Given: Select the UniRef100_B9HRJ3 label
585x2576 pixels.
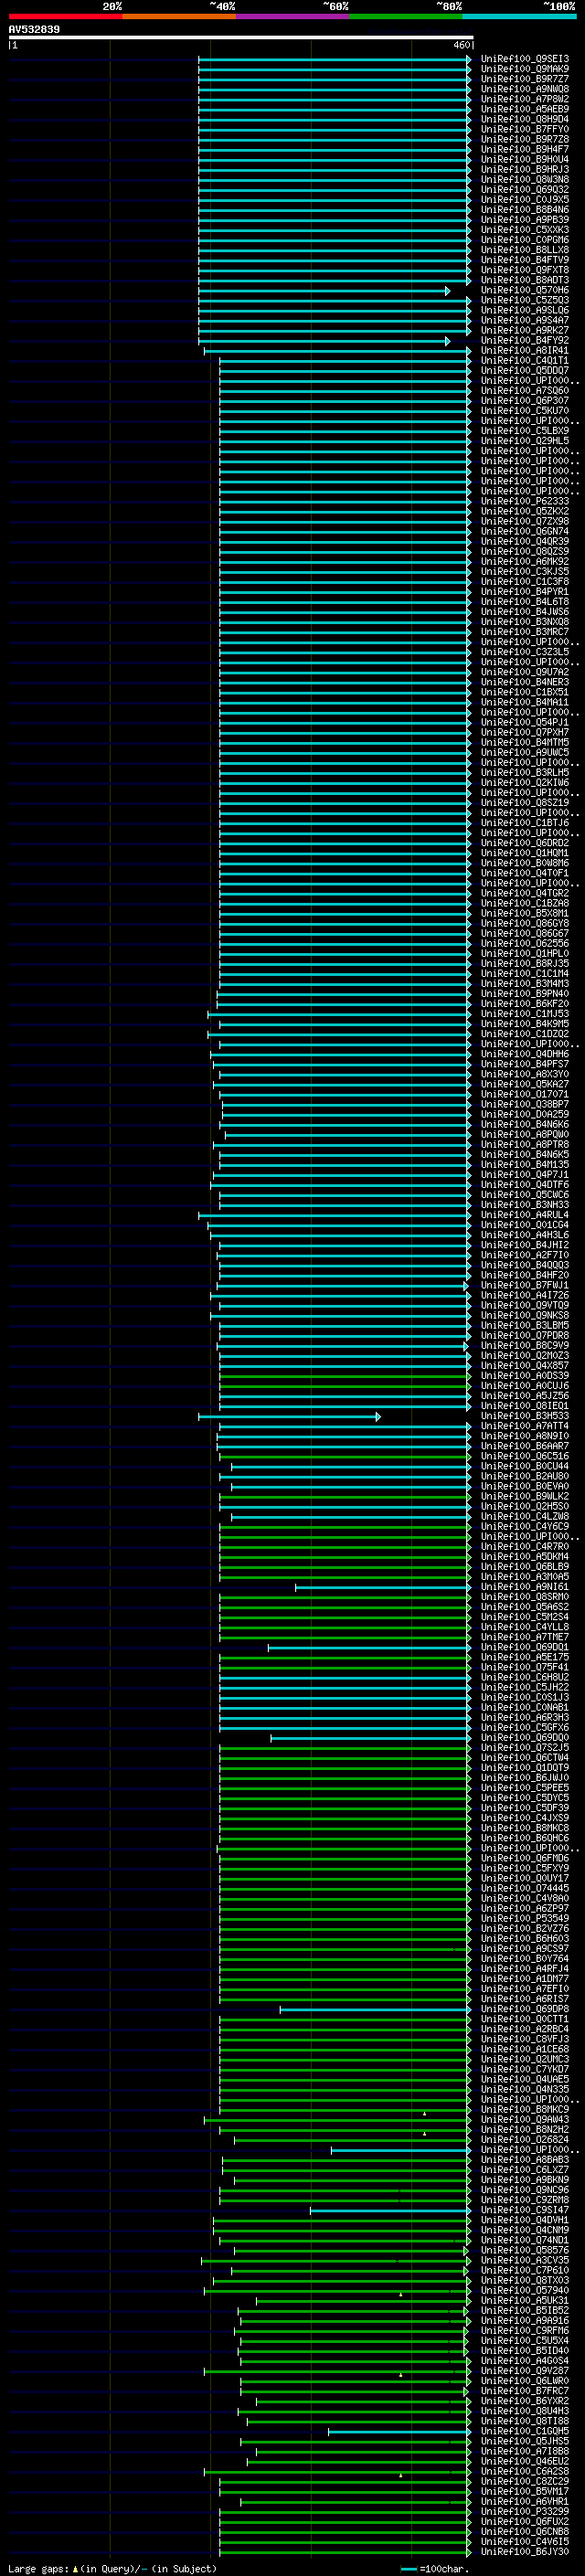Looking at the screenshot, I should tap(525, 170).
